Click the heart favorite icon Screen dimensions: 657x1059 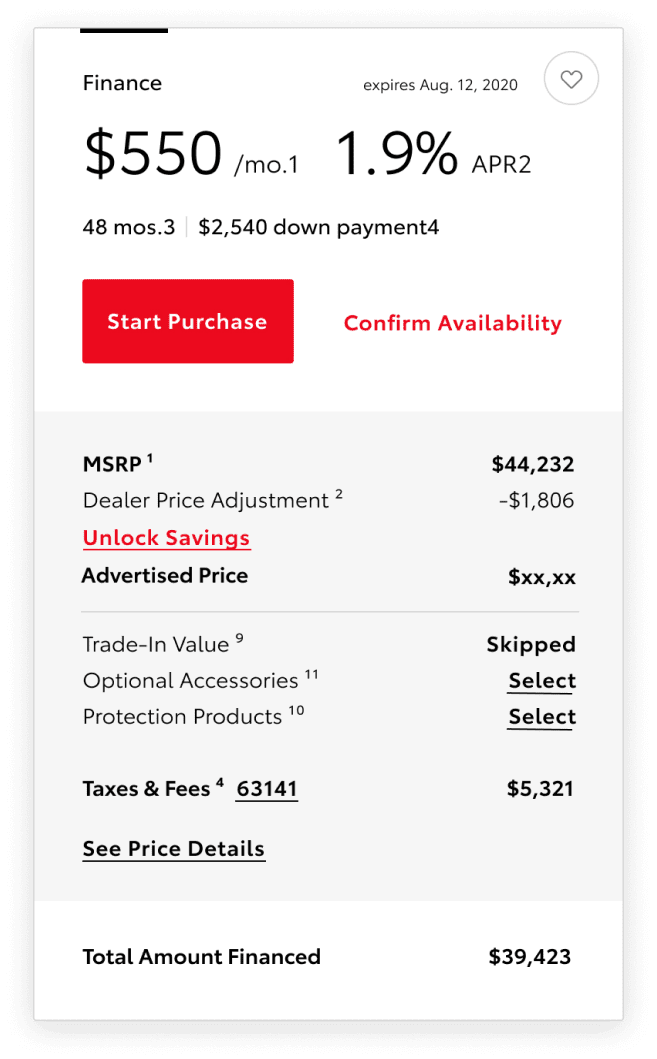pos(571,79)
